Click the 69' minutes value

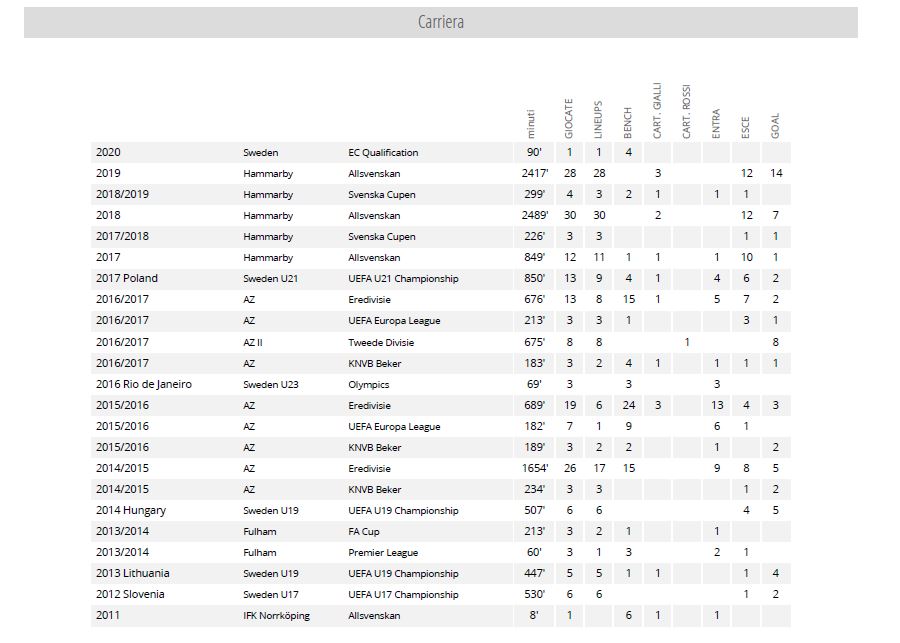(x=534, y=384)
